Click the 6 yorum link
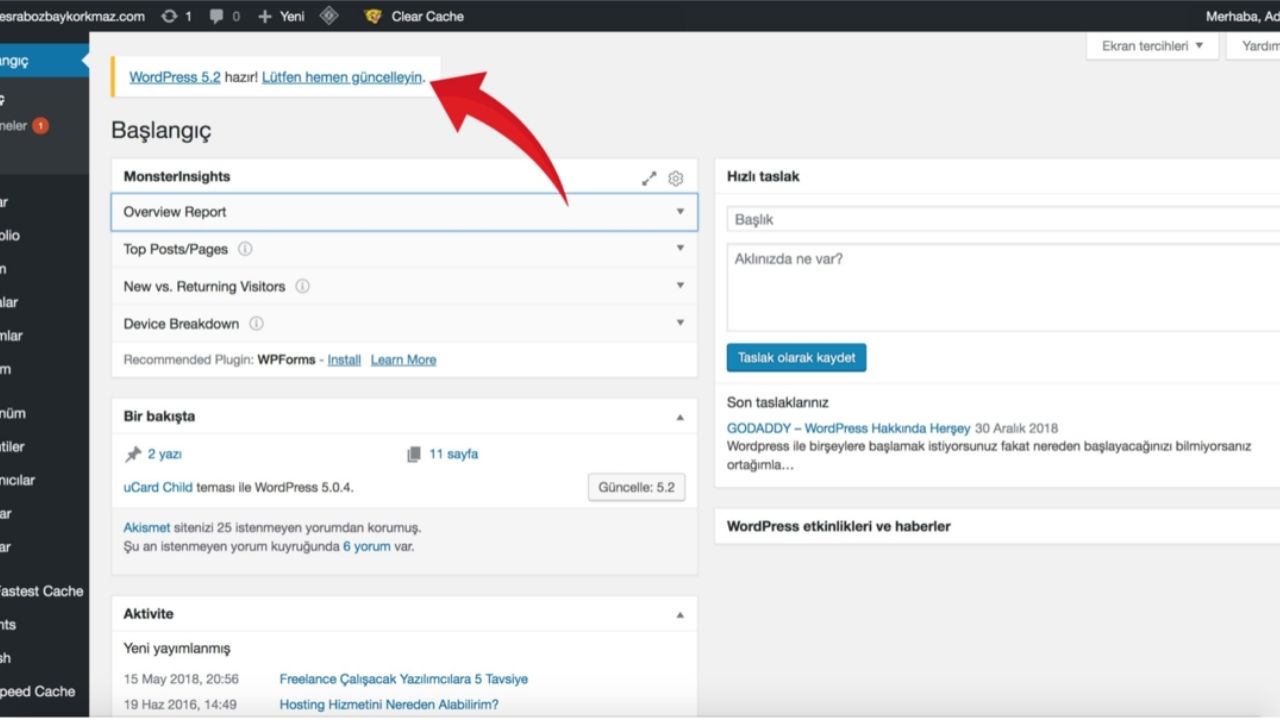The height and width of the screenshot is (720, 1280). [367, 547]
